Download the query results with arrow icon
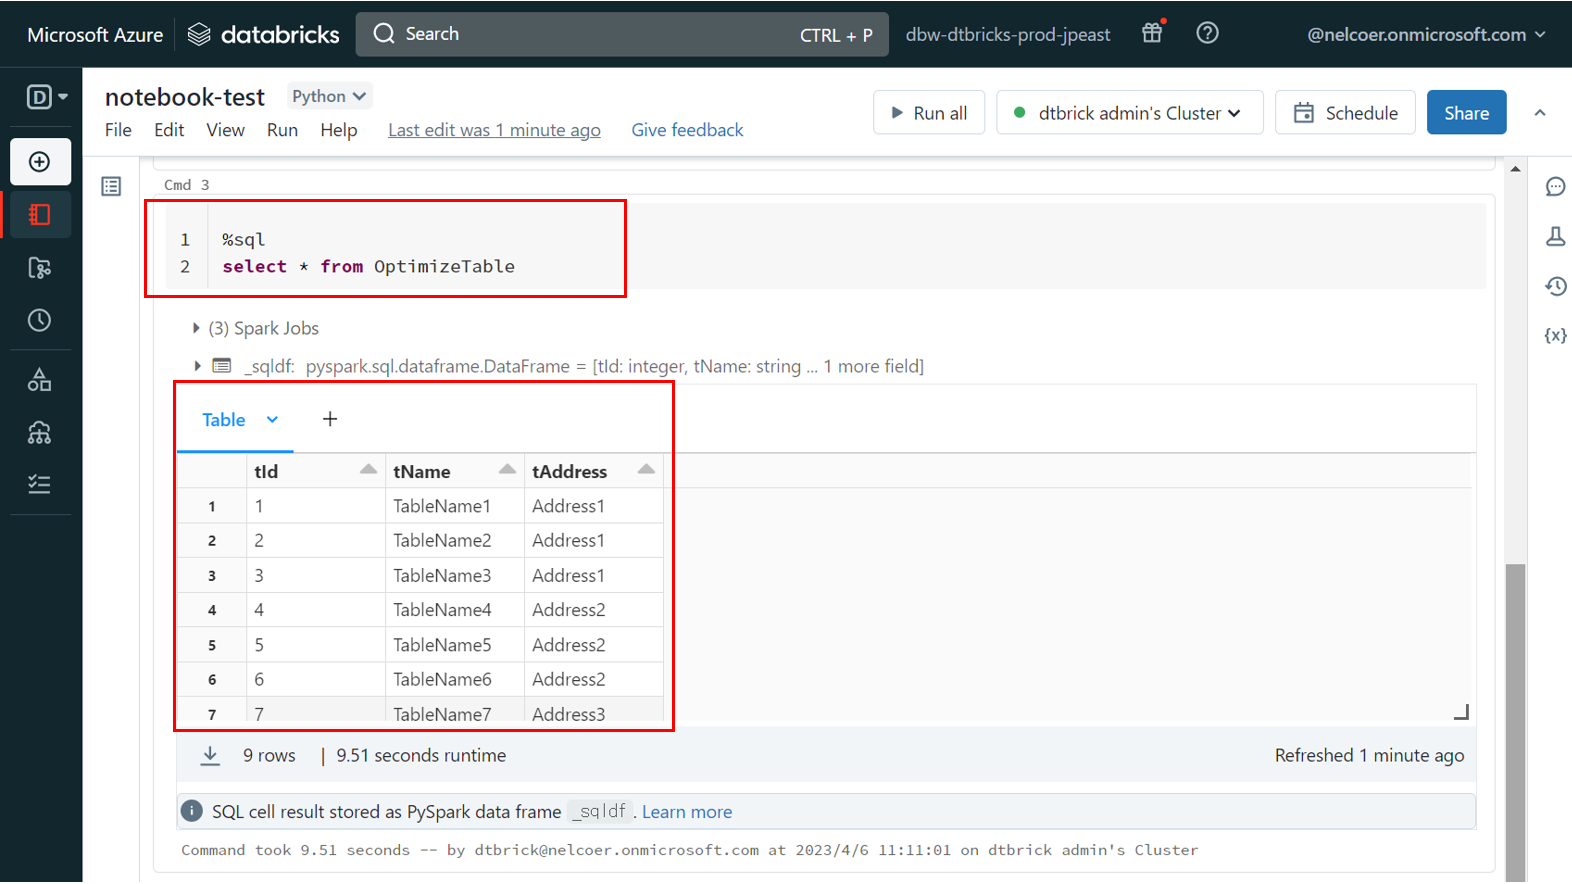Viewport: 1572px width, 884px height. click(x=210, y=756)
